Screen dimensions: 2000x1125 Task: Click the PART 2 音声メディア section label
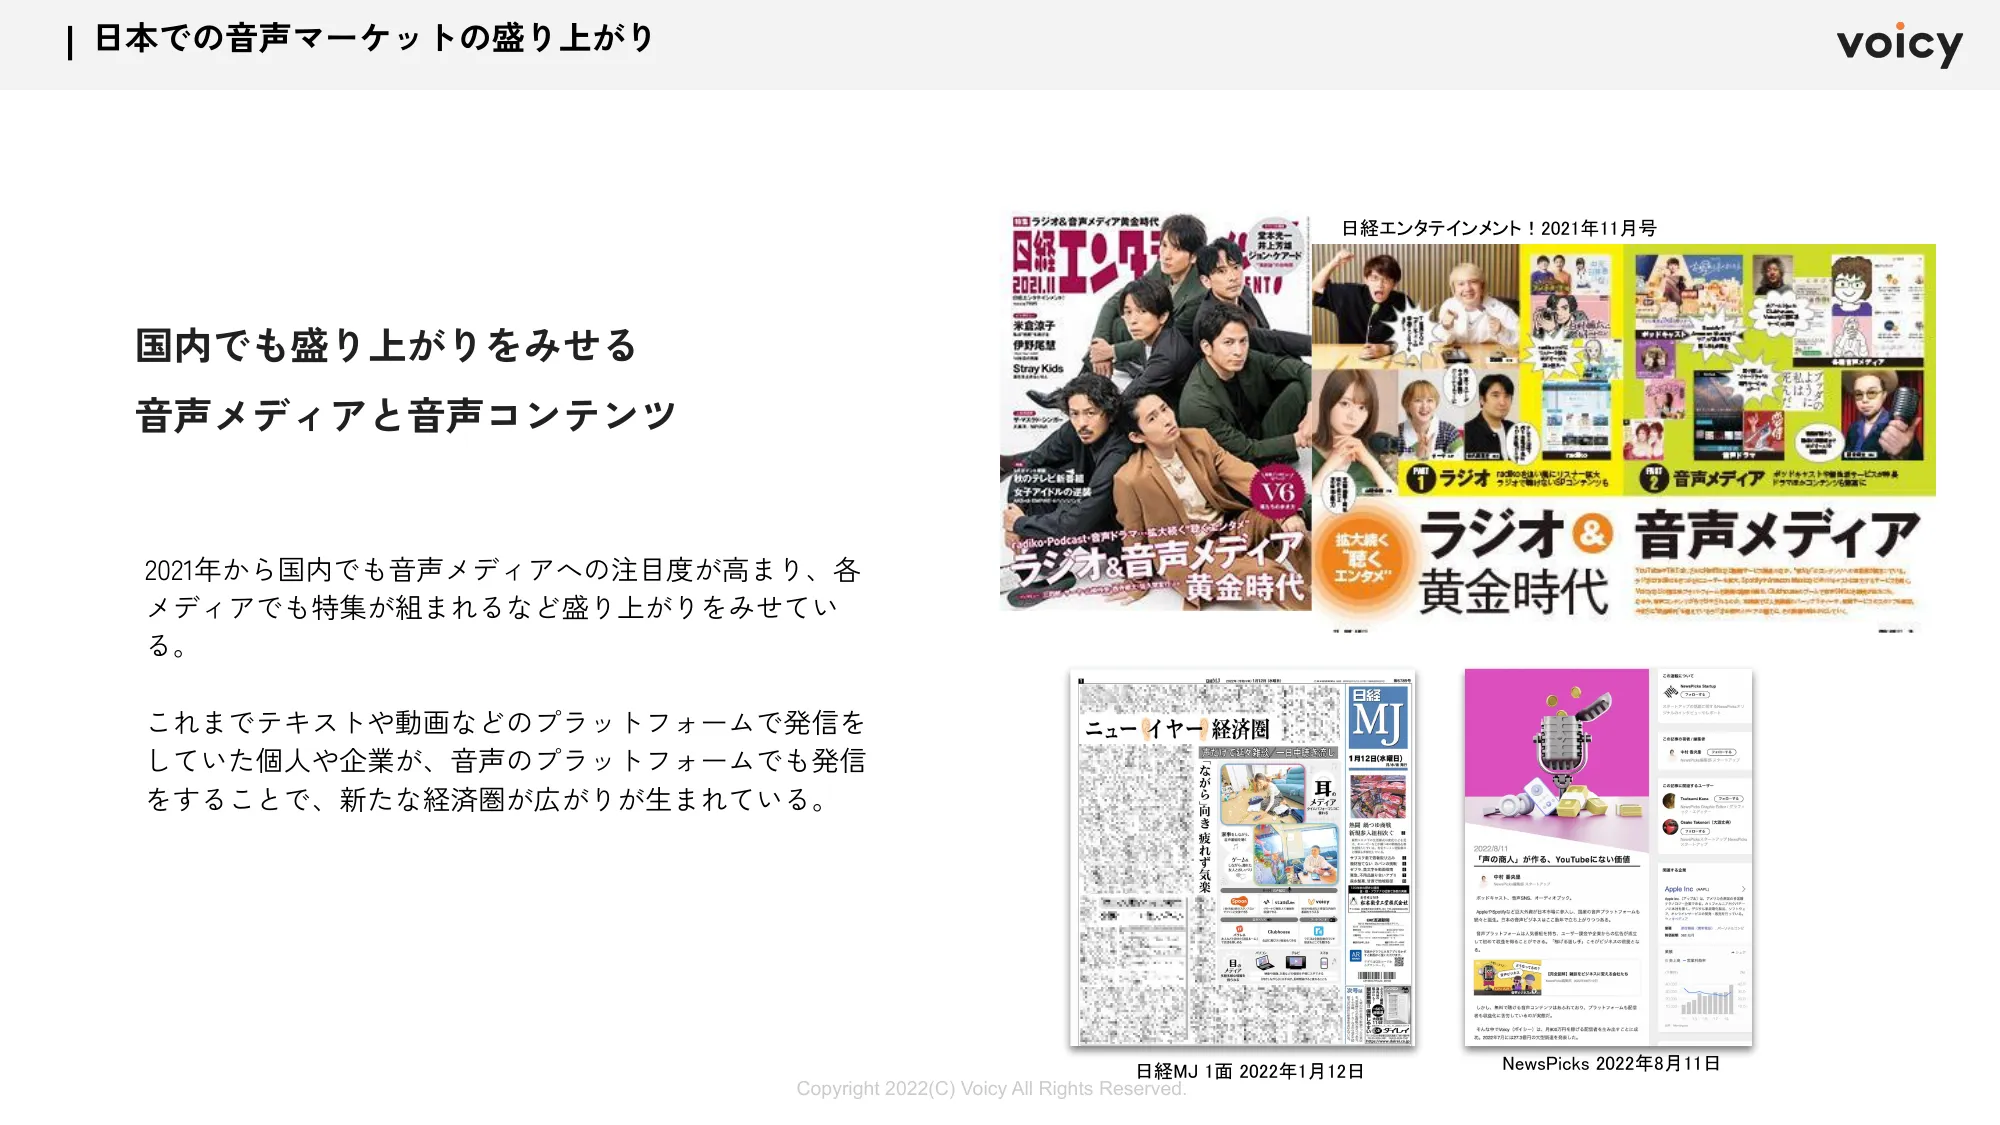1702,478
